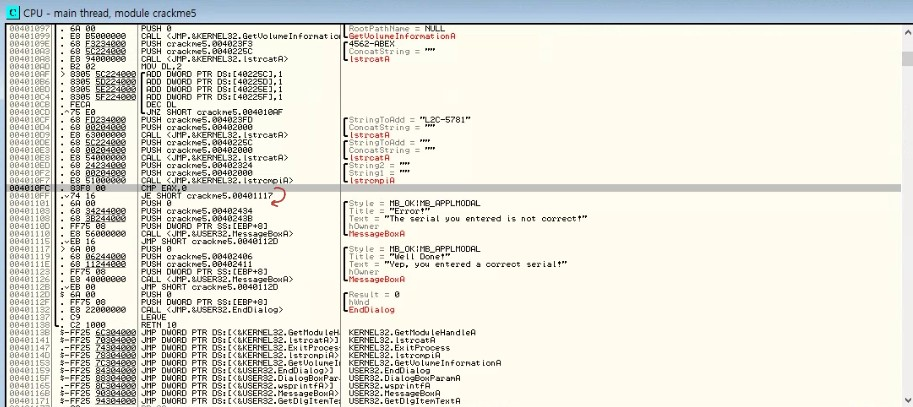Click hex bytes C2 1000
913x407 pixels.
[87, 325]
